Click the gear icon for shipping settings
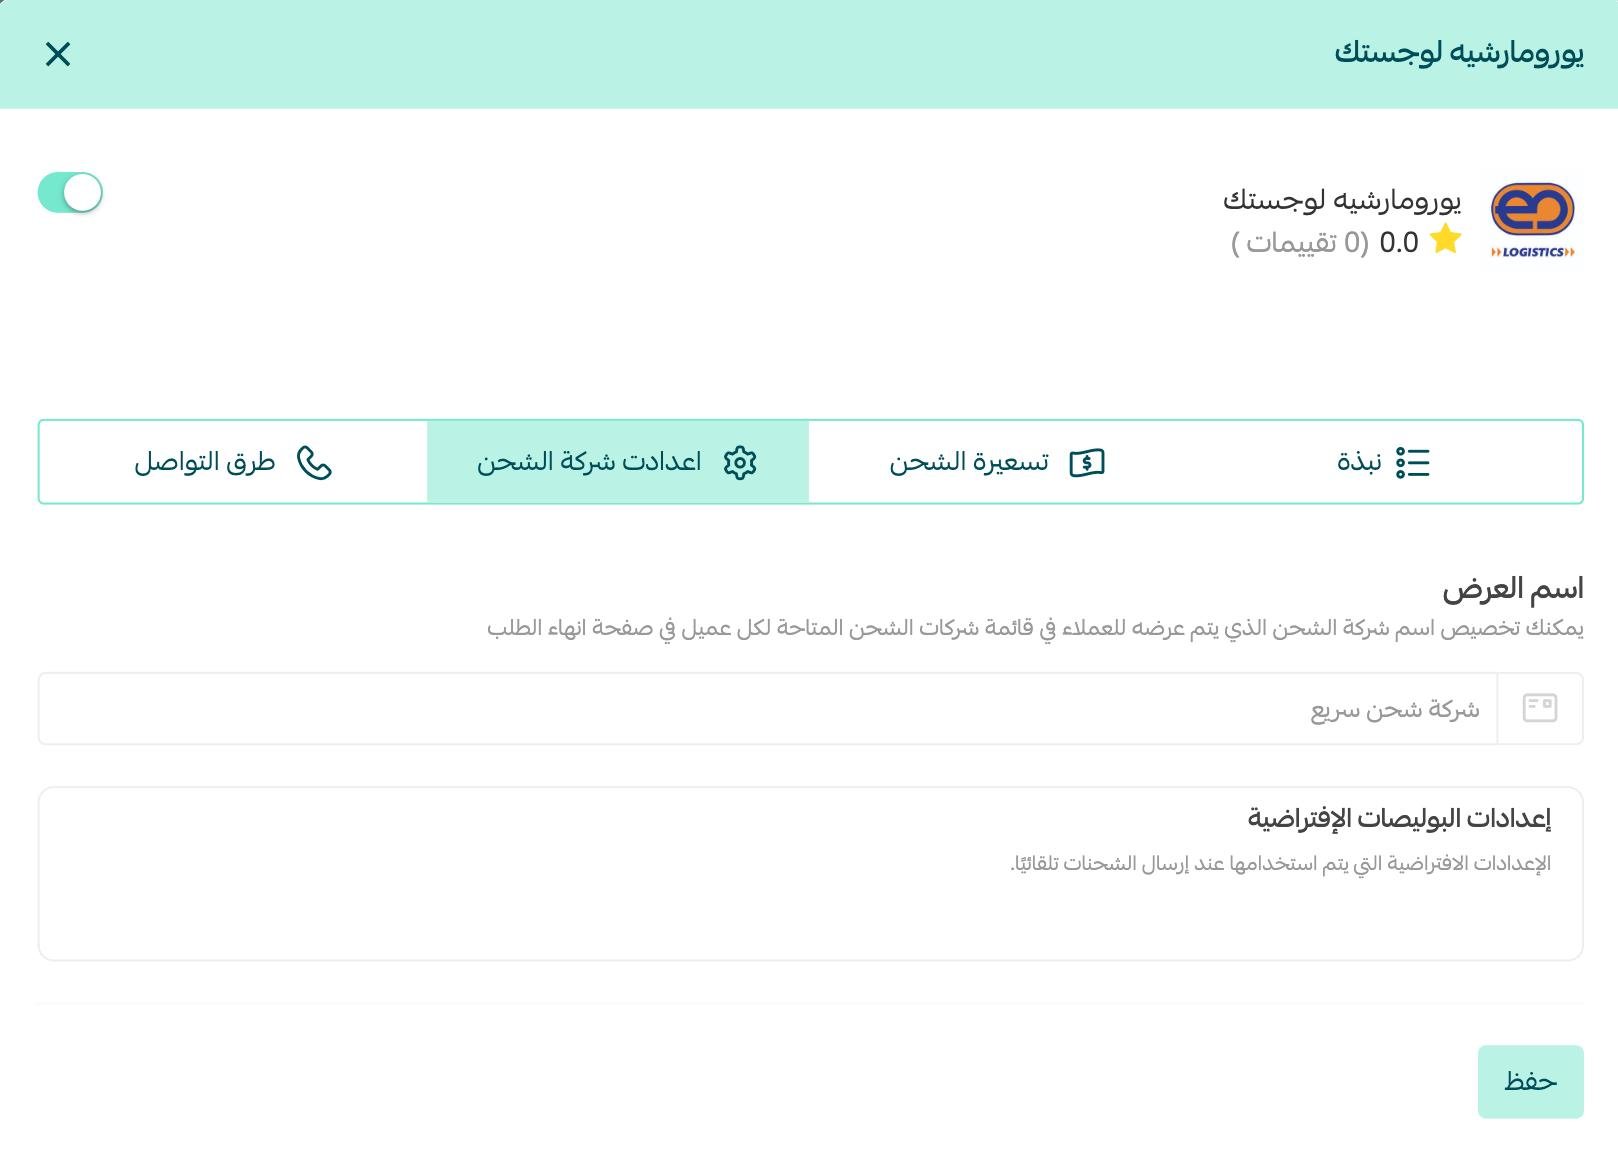Screen dimensions: 1618x1152 tap(740, 462)
